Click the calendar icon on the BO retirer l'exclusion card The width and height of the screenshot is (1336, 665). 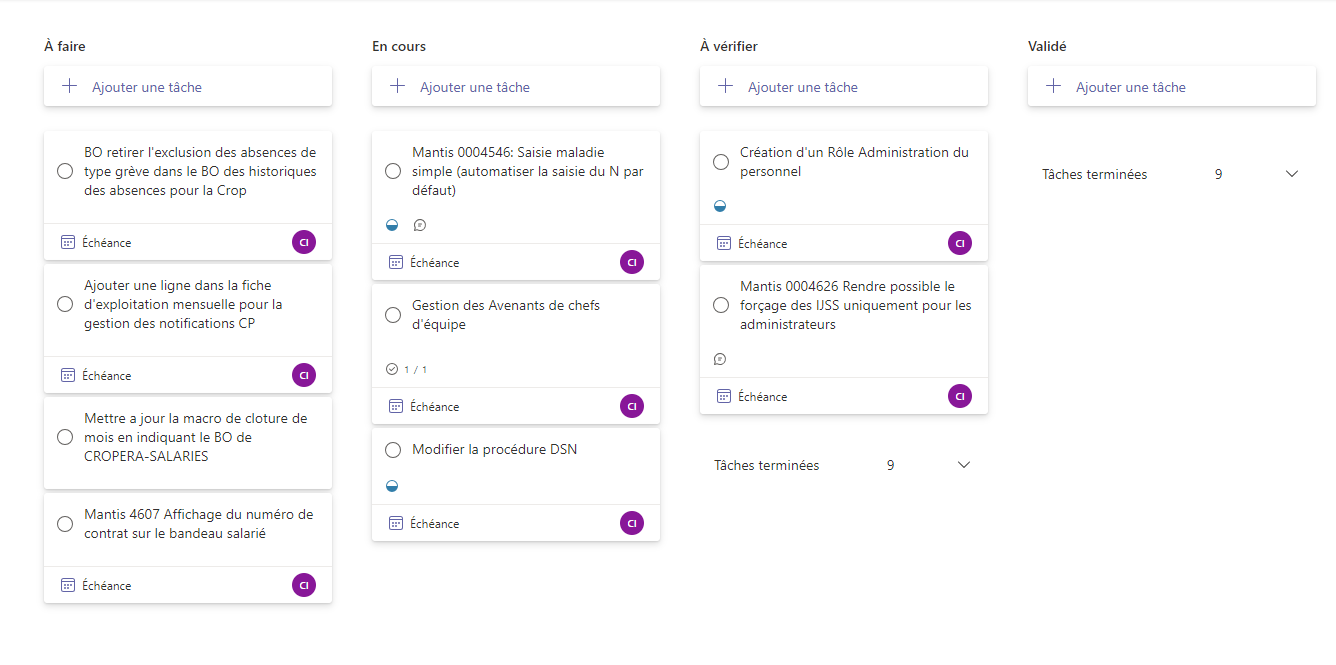coord(68,242)
